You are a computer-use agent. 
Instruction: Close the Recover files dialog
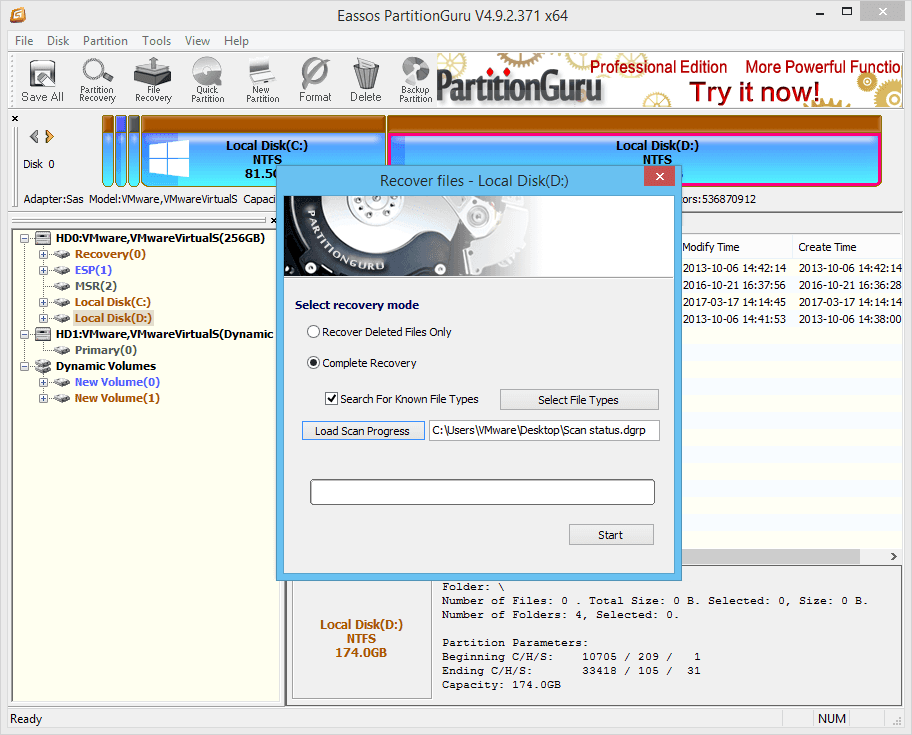coord(660,176)
